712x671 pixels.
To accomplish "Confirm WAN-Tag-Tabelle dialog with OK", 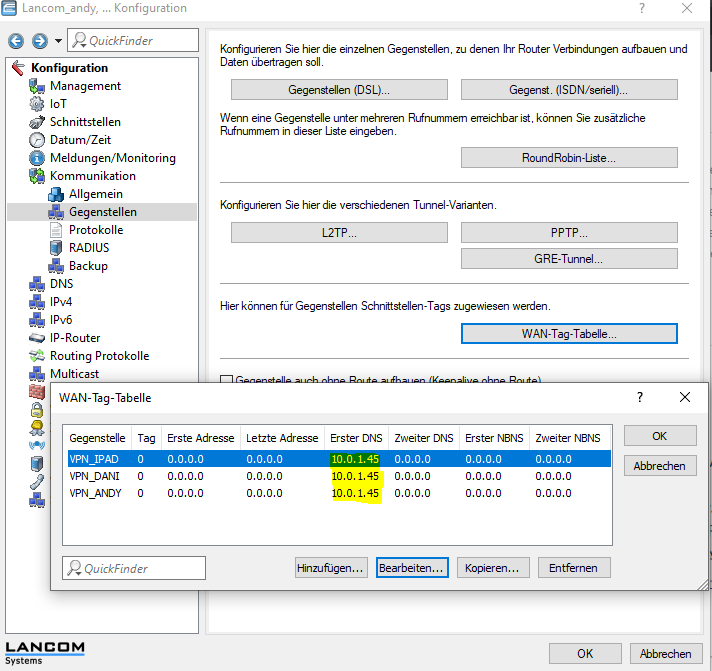I will coord(660,436).
